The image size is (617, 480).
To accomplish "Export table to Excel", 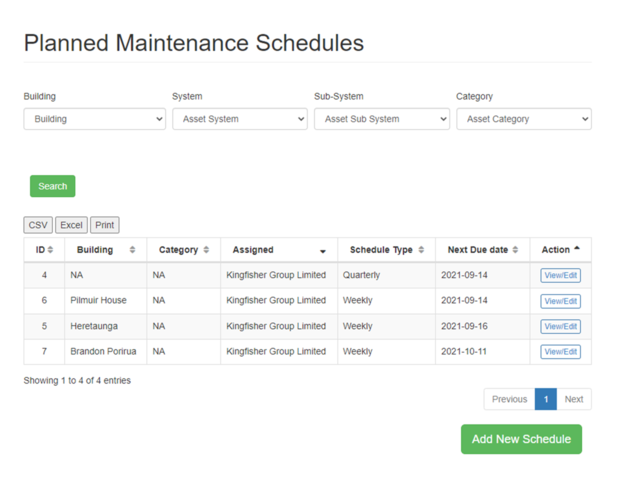I will point(71,225).
